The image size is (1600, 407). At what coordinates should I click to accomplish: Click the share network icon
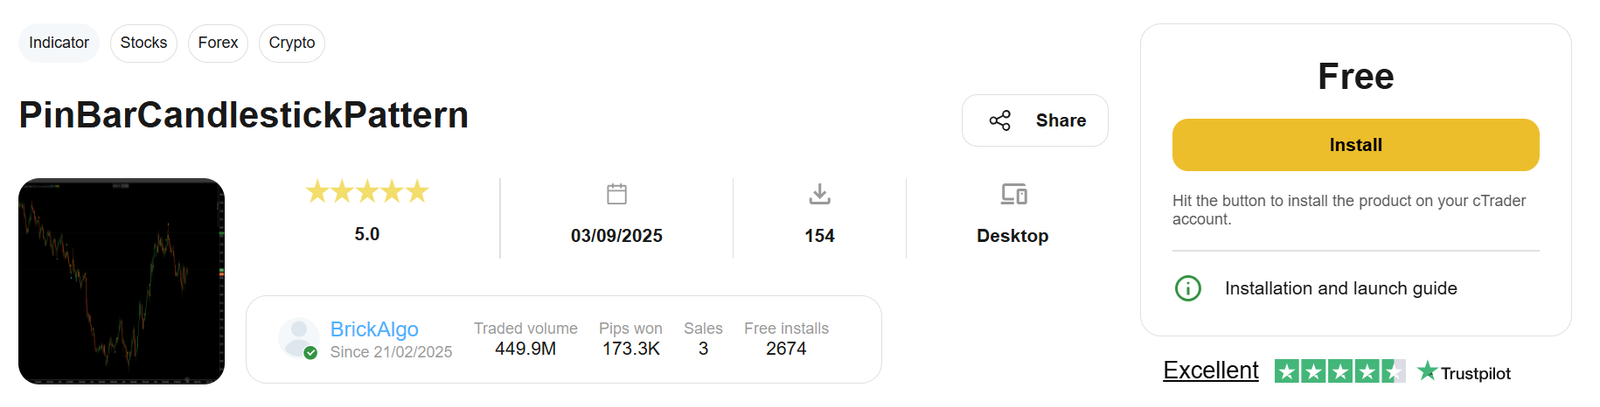(1000, 121)
